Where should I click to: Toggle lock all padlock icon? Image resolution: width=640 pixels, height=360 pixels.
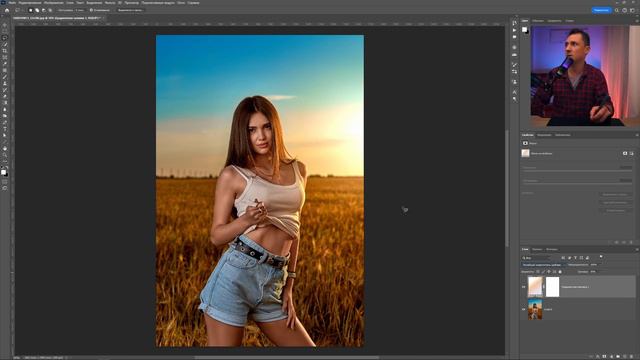click(x=560, y=271)
